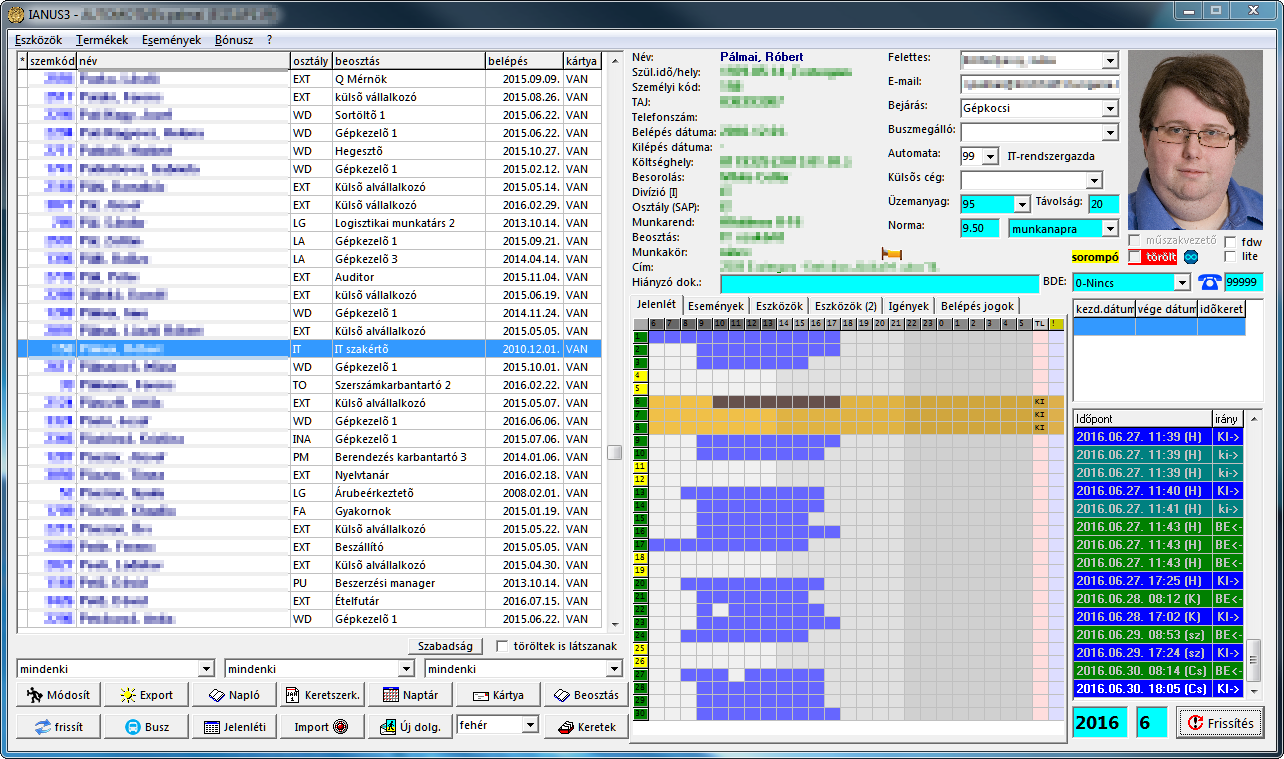Click the Busz bus icon button
This screenshot has height=759, width=1284.
[x=146, y=727]
